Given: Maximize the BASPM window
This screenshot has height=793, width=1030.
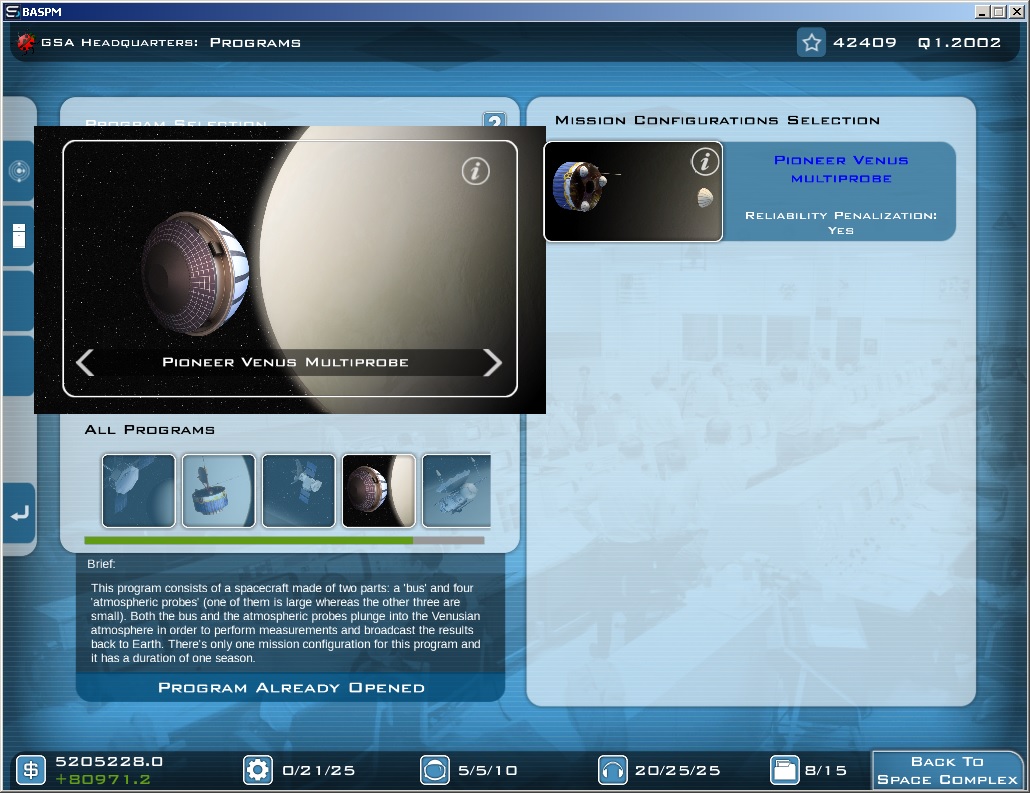Looking at the screenshot, I should tap(998, 12).
